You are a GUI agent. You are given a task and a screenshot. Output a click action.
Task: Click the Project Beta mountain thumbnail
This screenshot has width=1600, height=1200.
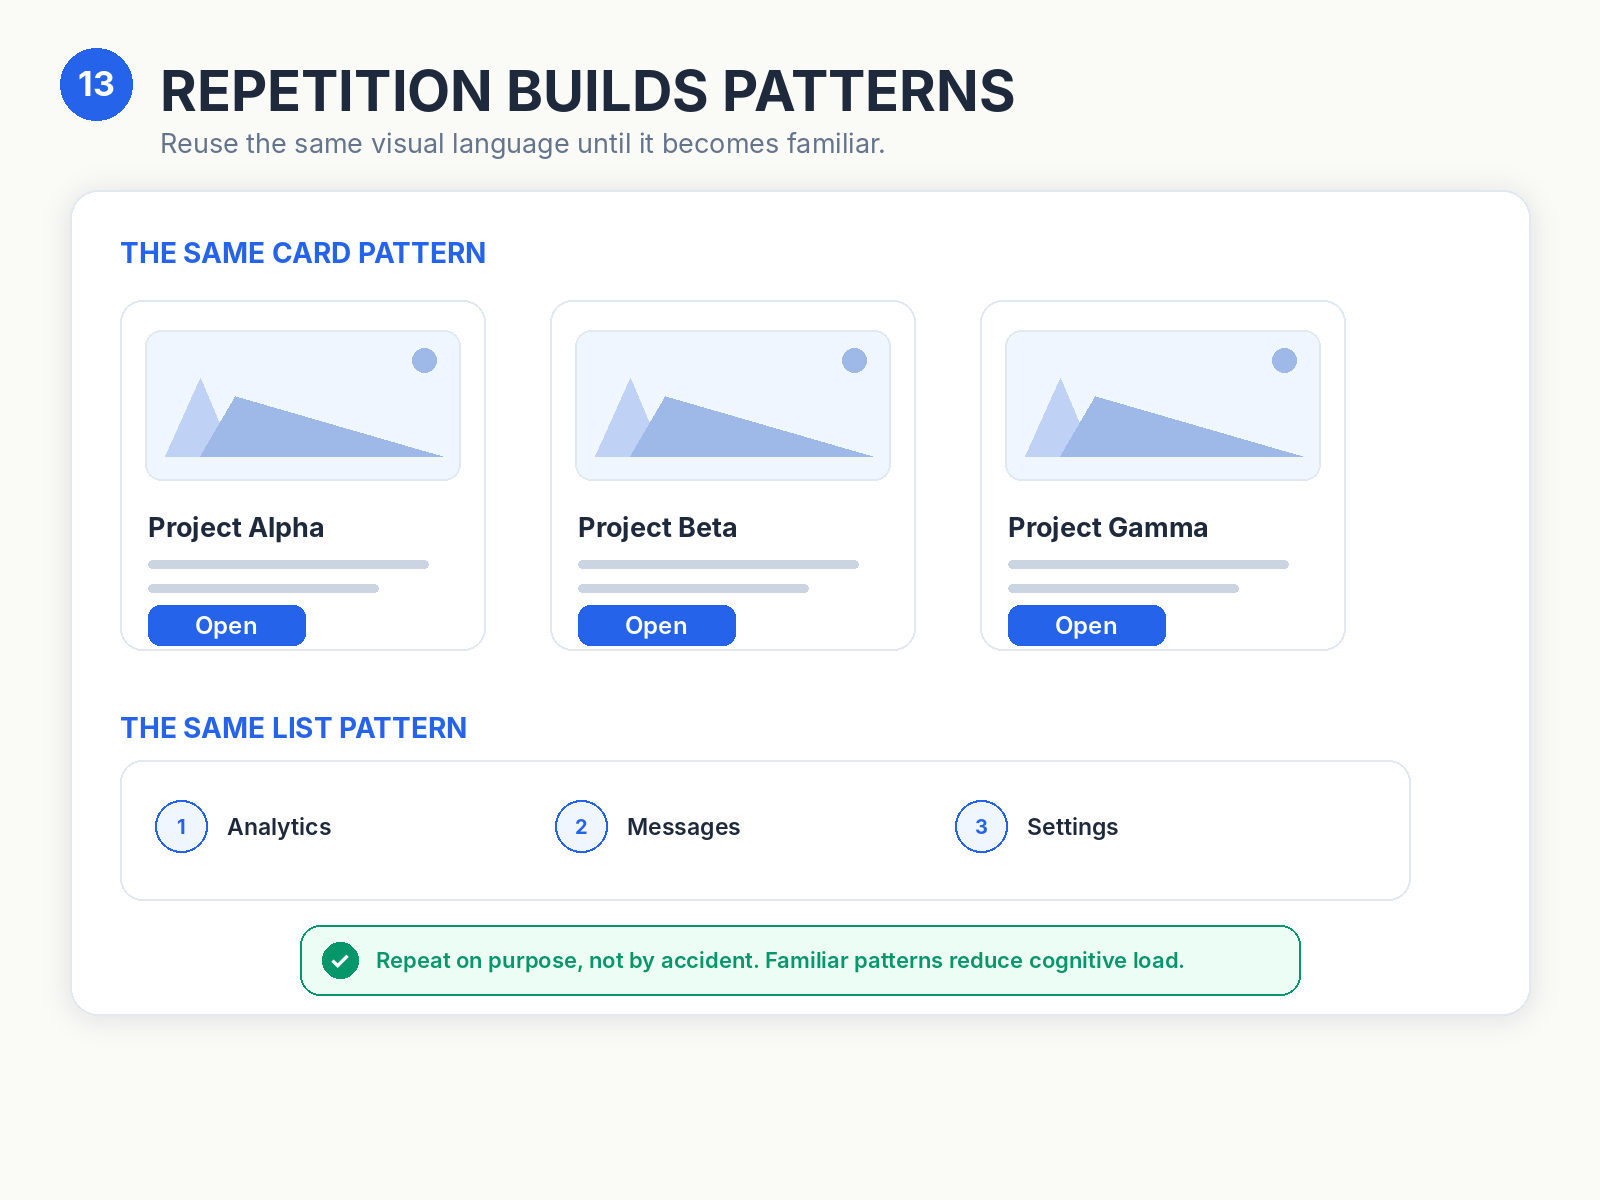(733, 405)
